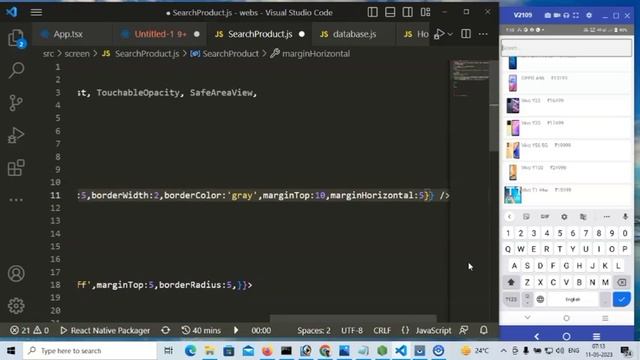Click the search input in phone emulator
The image size is (640, 360).
566,47
